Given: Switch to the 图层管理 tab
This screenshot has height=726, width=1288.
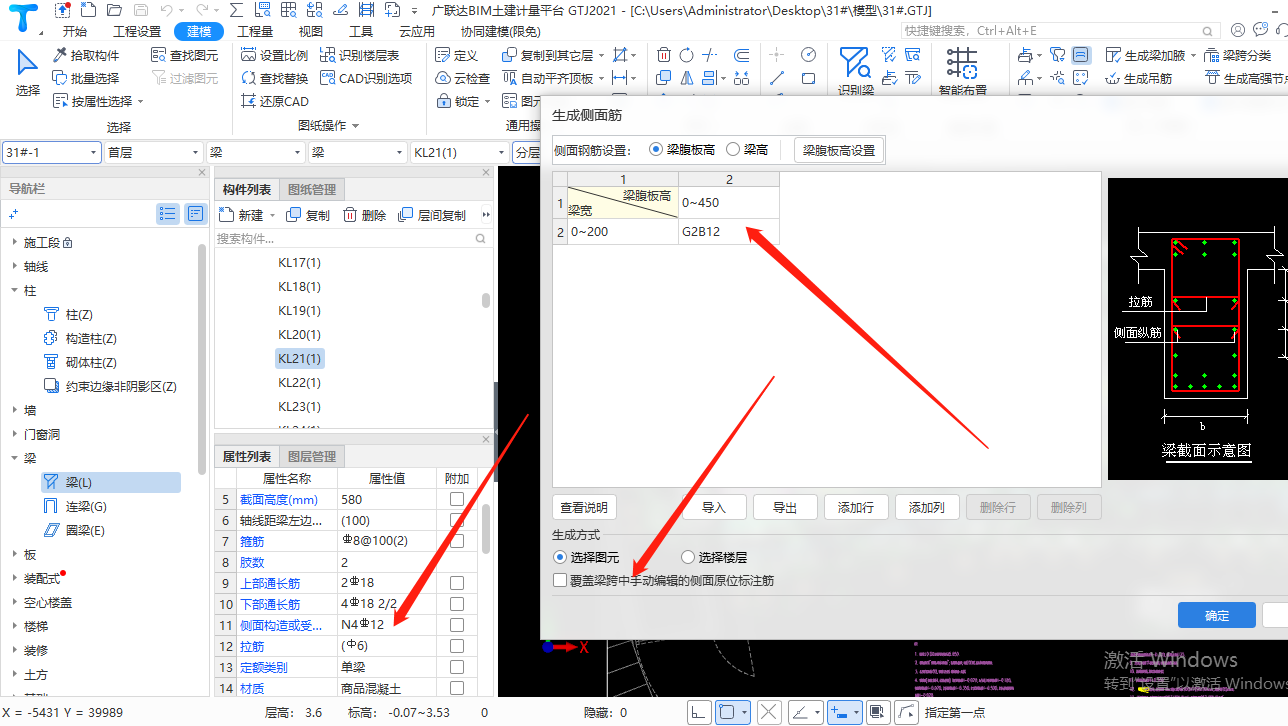Looking at the screenshot, I should click(x=312, y=456).
